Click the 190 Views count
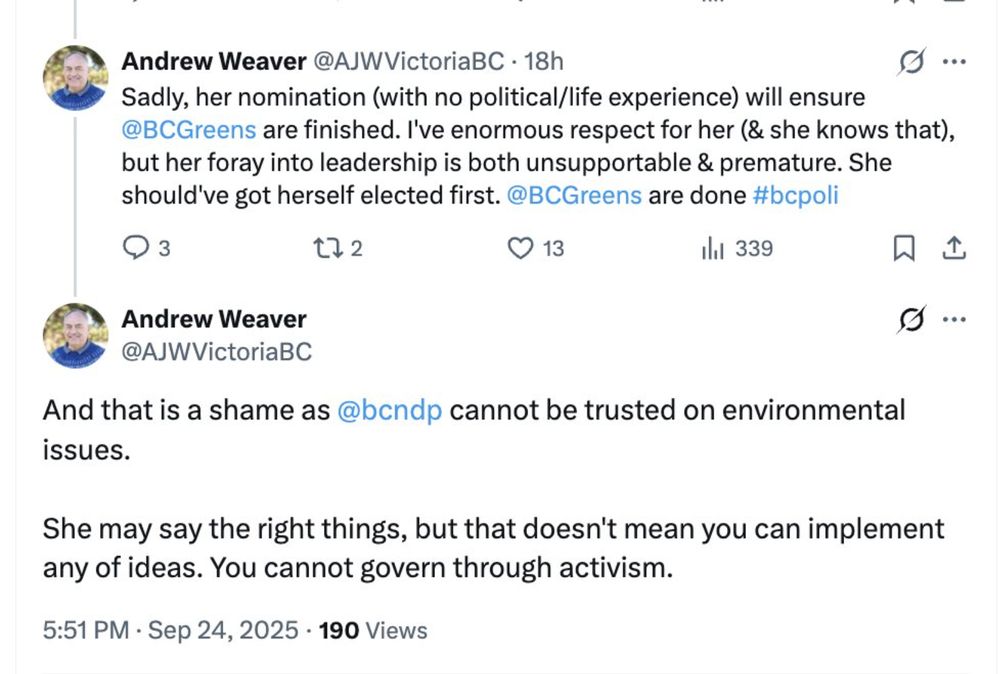Image resolution: width=1000 pixels, height=674 pixels. (x=372, y=630)
